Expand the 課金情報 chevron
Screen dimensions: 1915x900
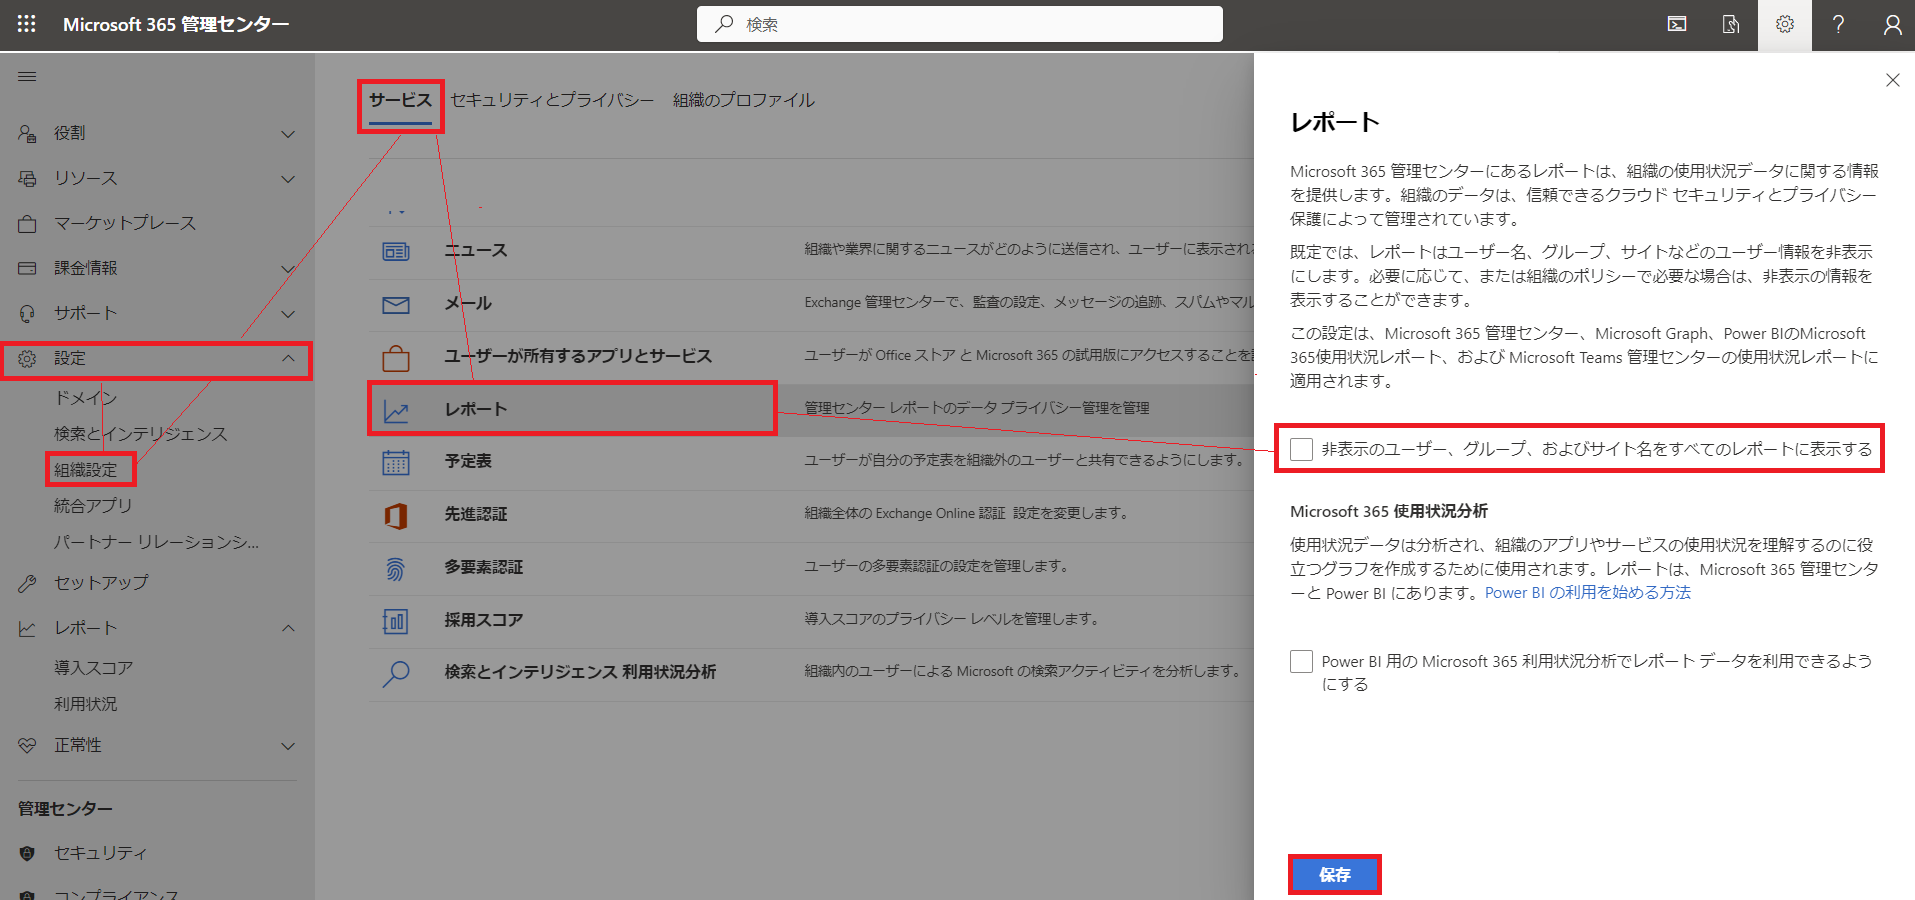288,269
